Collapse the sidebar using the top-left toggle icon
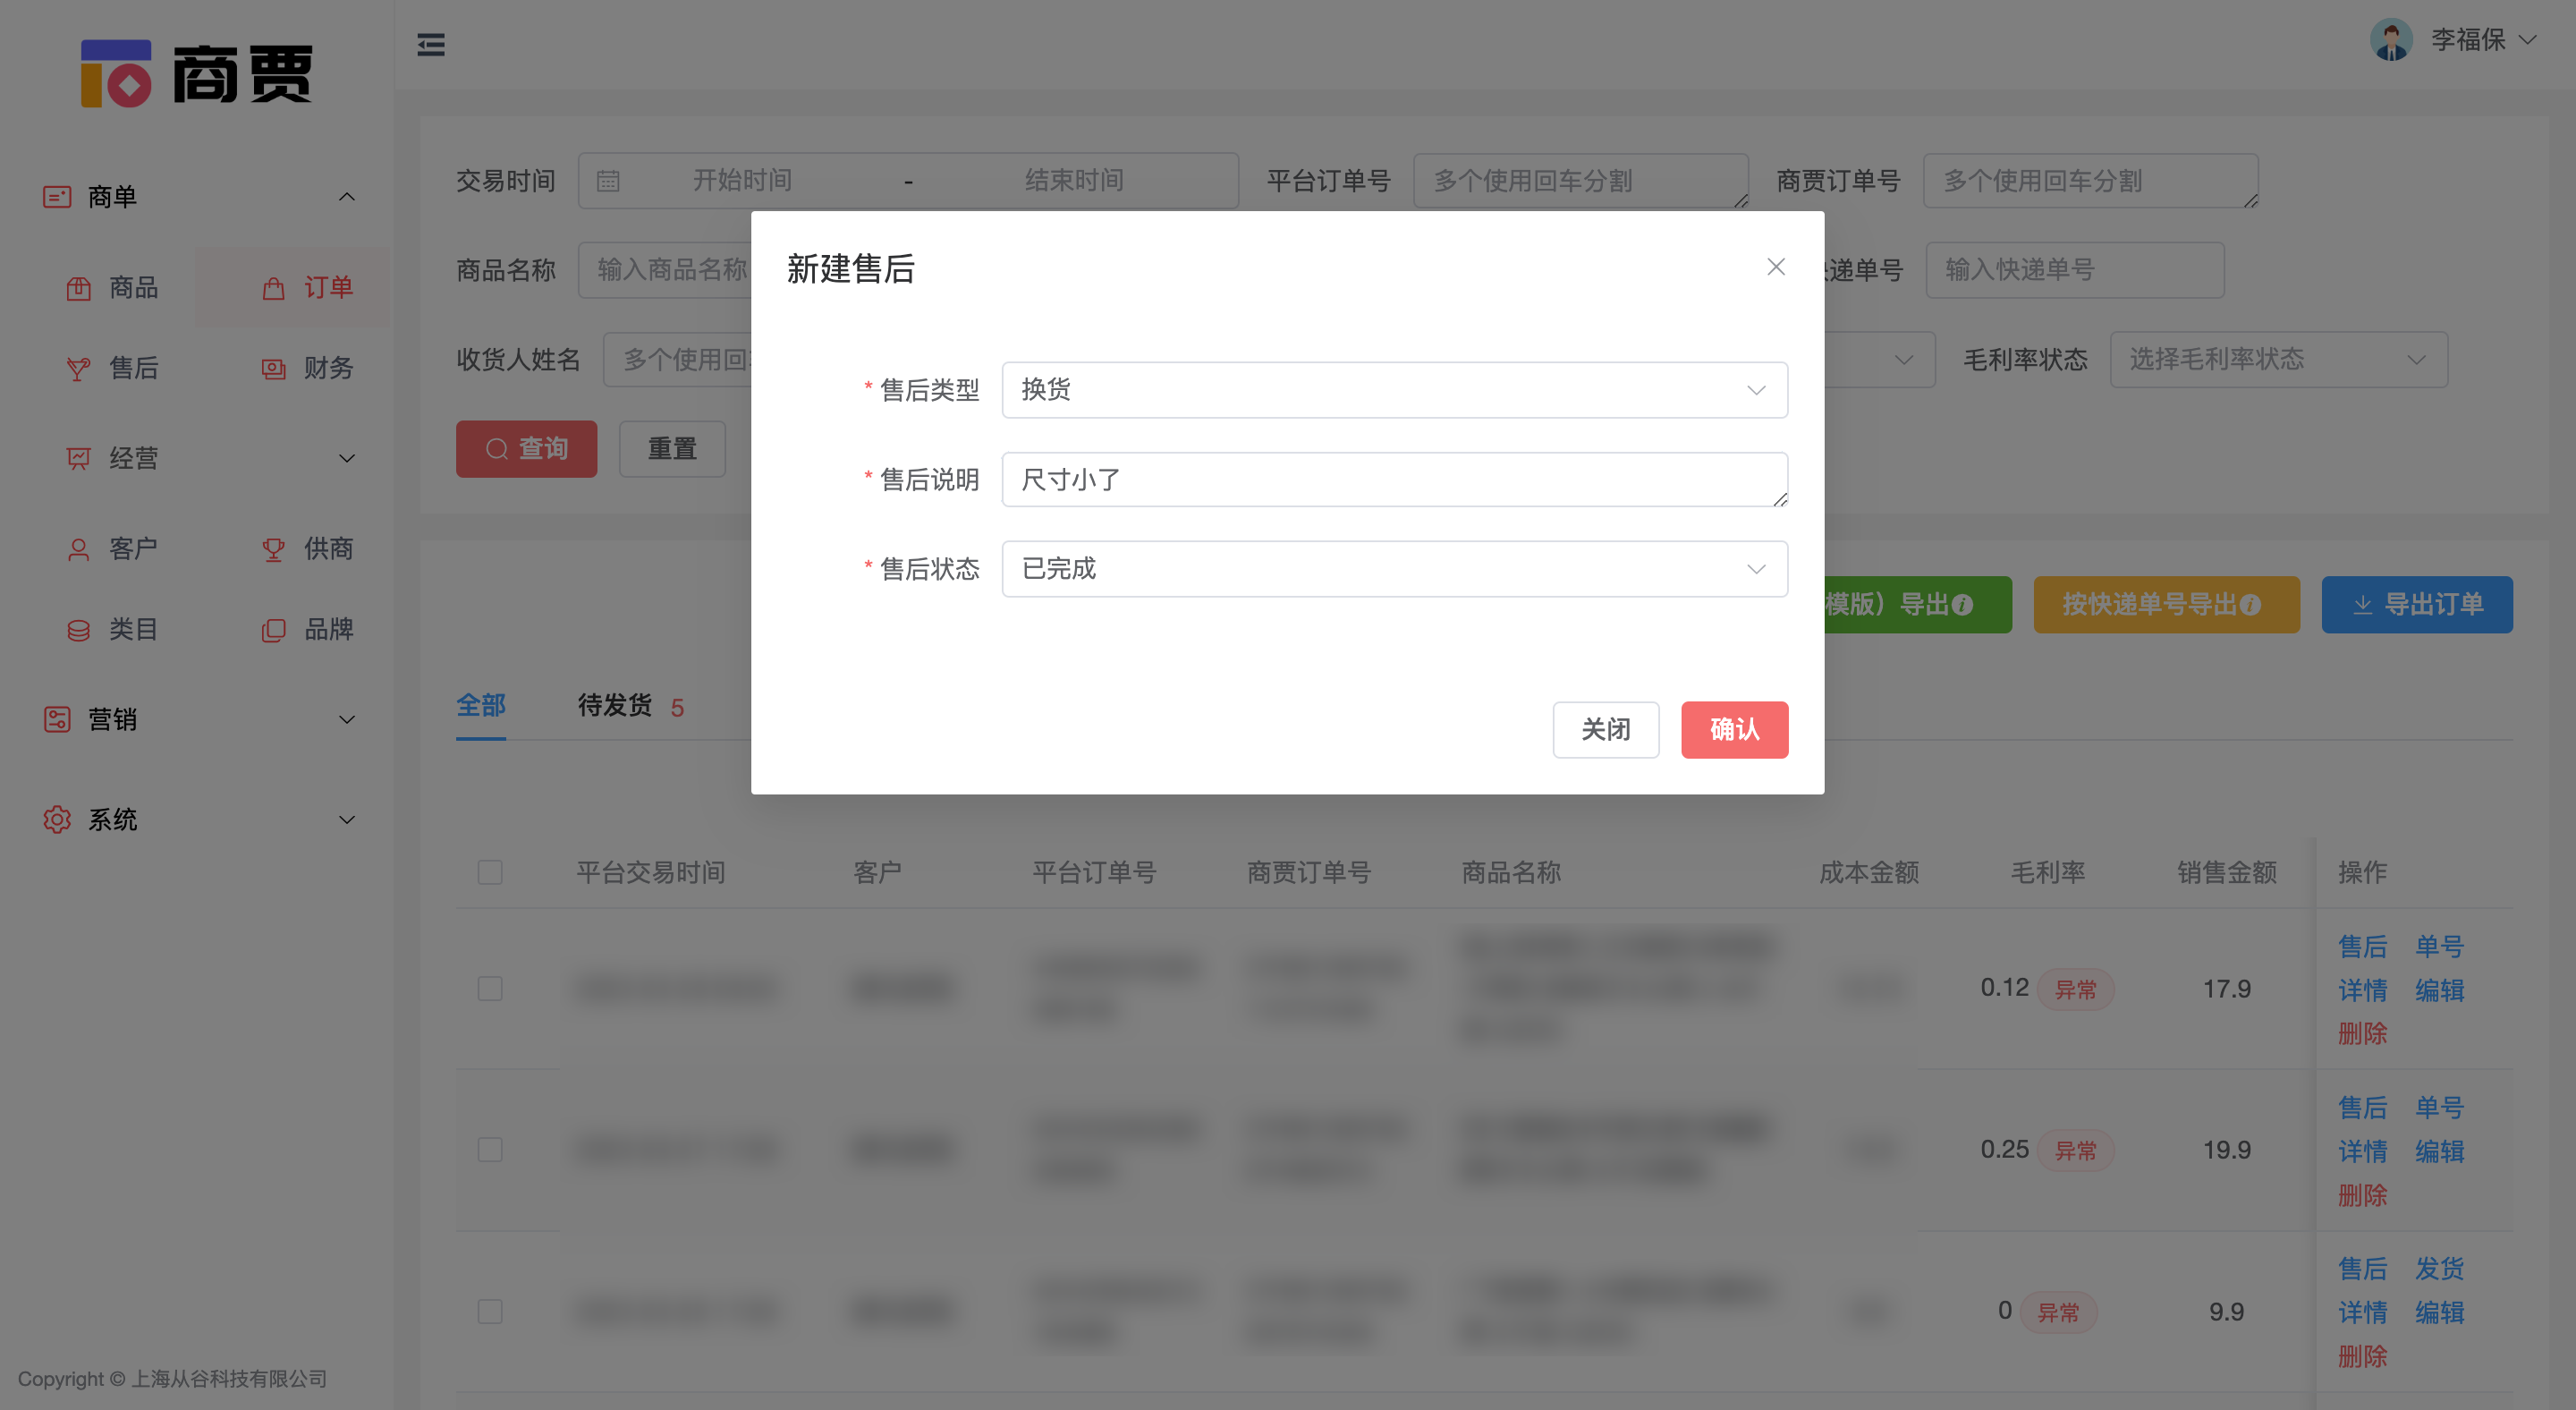This screenshot has height=1410, width=2576. 432,45
